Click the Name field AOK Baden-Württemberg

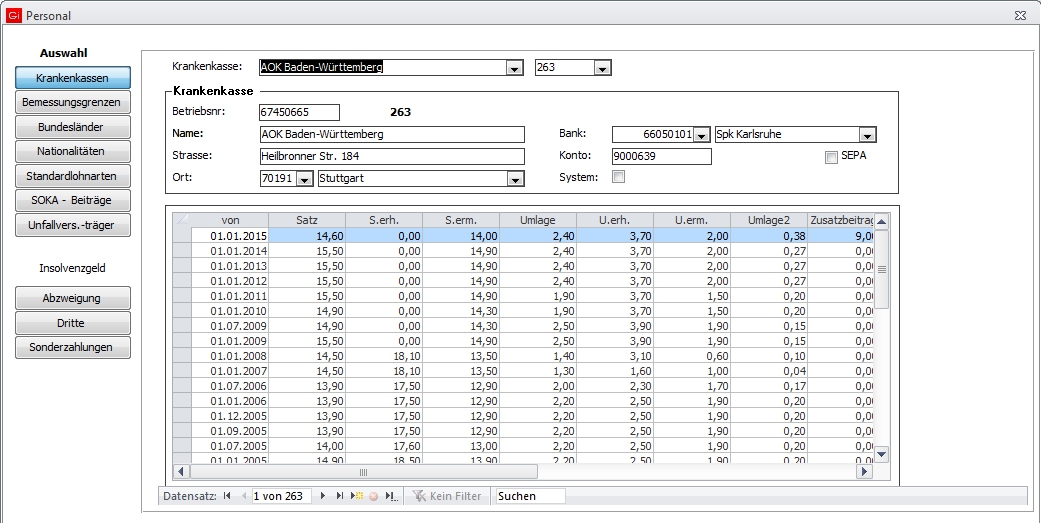392,134
